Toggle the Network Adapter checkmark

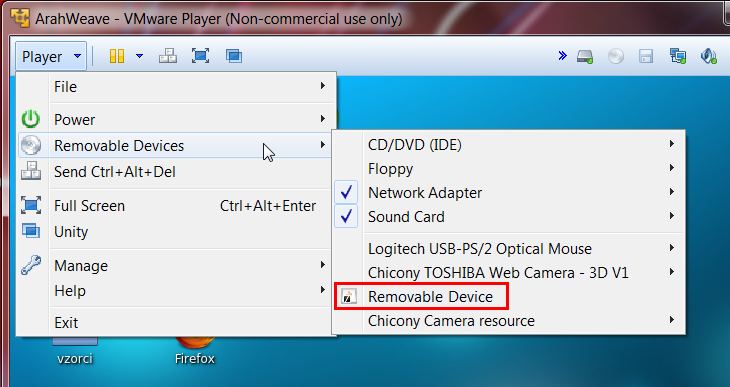point(346,192)
